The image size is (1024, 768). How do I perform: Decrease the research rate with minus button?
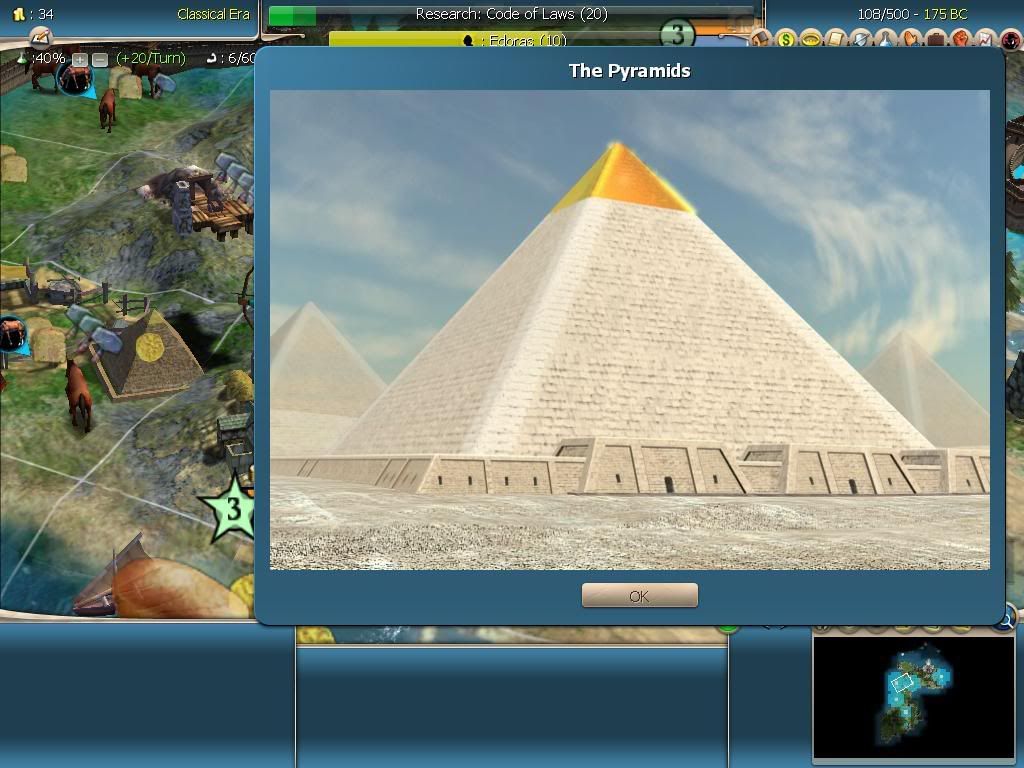pyautogui.click(x=99, y=59)
